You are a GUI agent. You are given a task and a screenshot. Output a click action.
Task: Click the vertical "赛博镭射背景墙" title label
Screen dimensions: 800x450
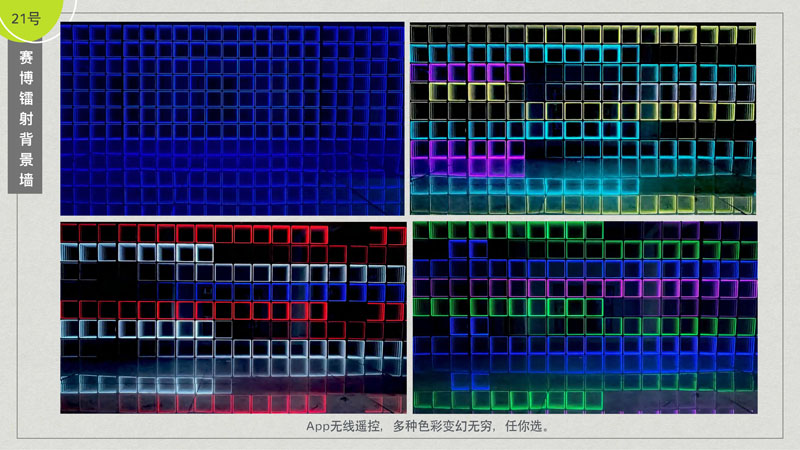pos(26,118)
